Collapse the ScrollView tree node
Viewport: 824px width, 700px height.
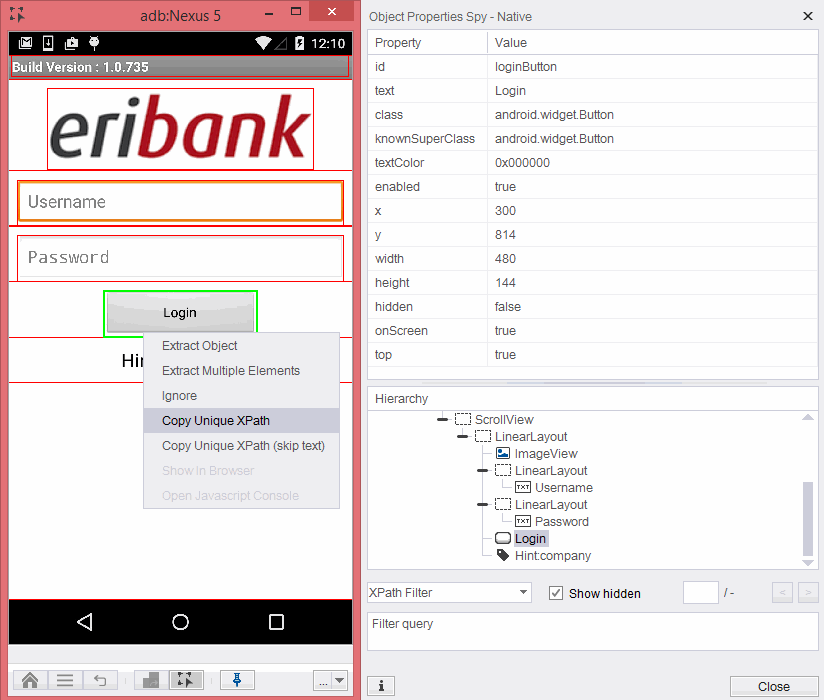tap(443, 420)
